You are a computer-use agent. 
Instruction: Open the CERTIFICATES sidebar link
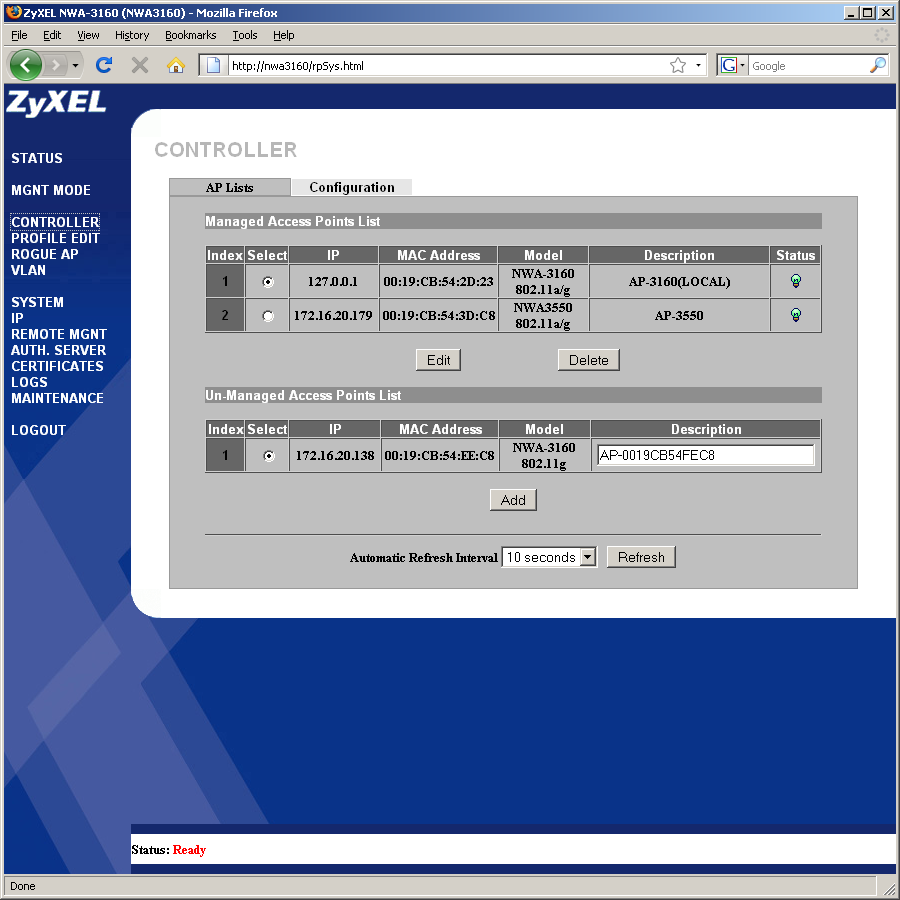coord(57,366)
